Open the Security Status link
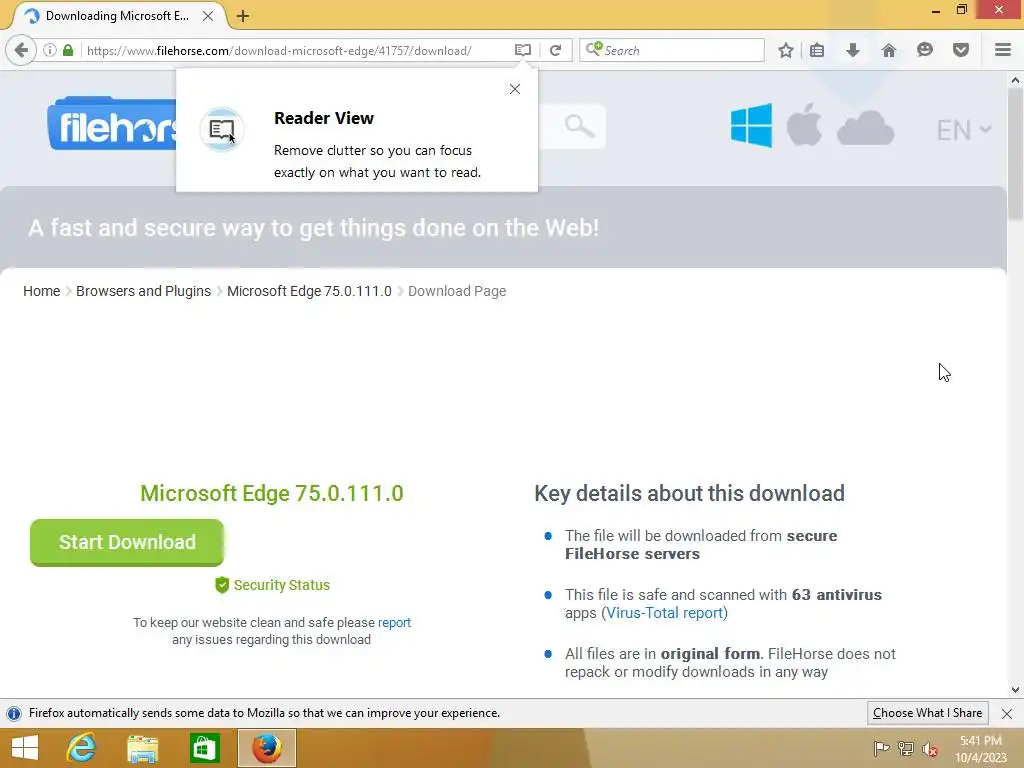The height and width of the screenshot is (768, 1024). 272,585
